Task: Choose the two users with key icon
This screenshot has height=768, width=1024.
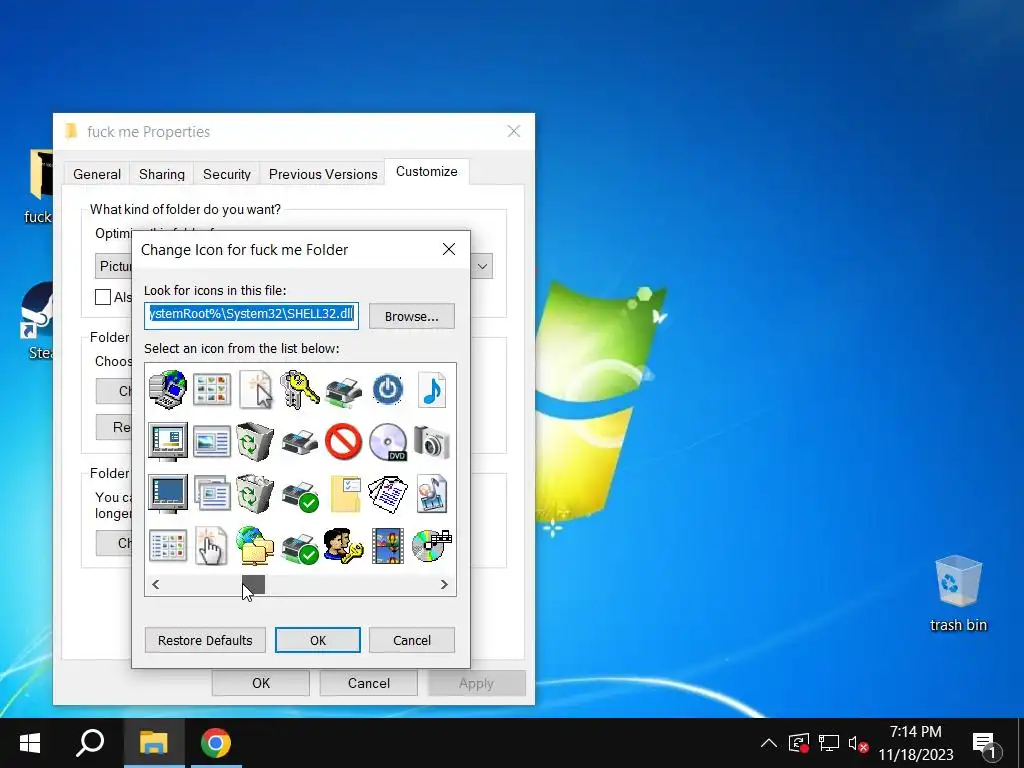Action: click(344, 546)
